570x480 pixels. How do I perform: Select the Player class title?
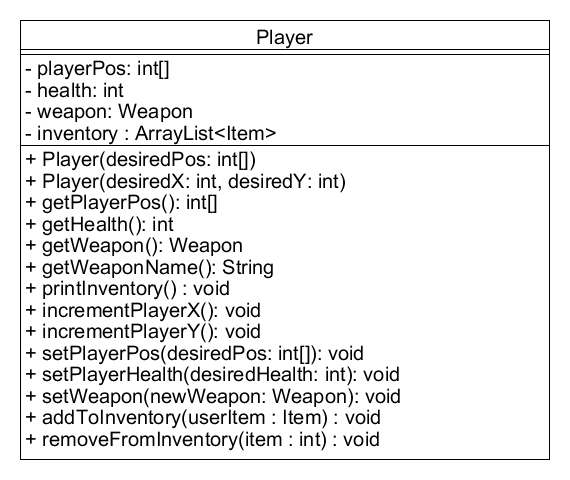(284, 37)
